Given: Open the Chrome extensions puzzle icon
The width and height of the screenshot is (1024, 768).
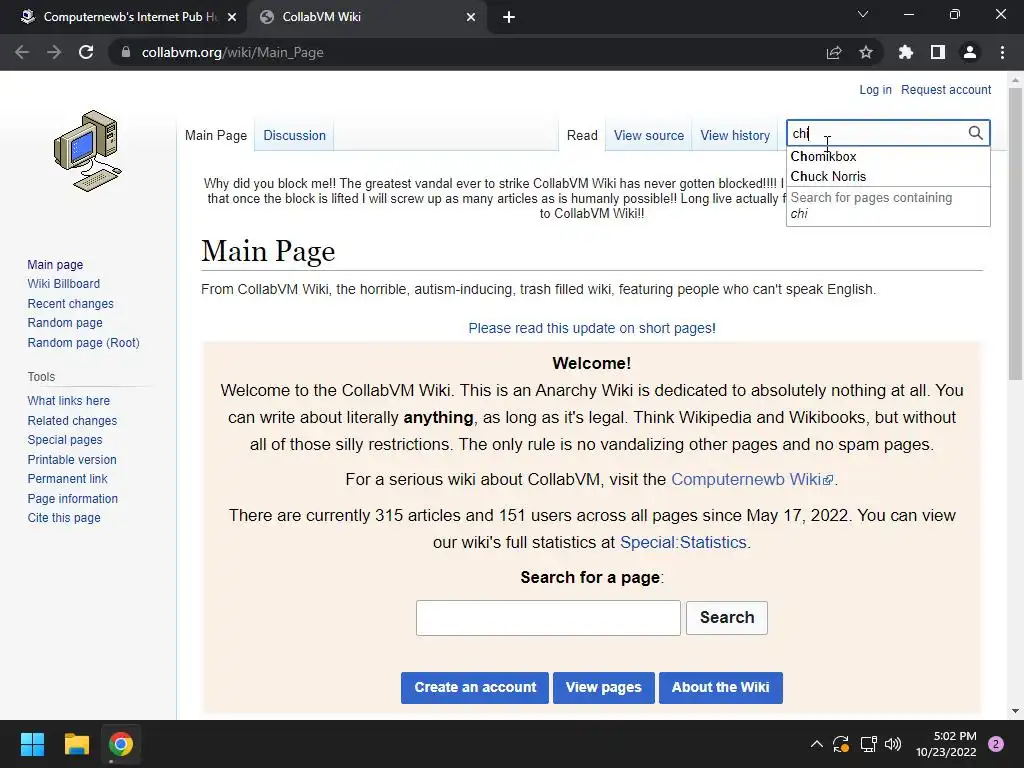Looking at the screenshot, I should pos(906,52).
